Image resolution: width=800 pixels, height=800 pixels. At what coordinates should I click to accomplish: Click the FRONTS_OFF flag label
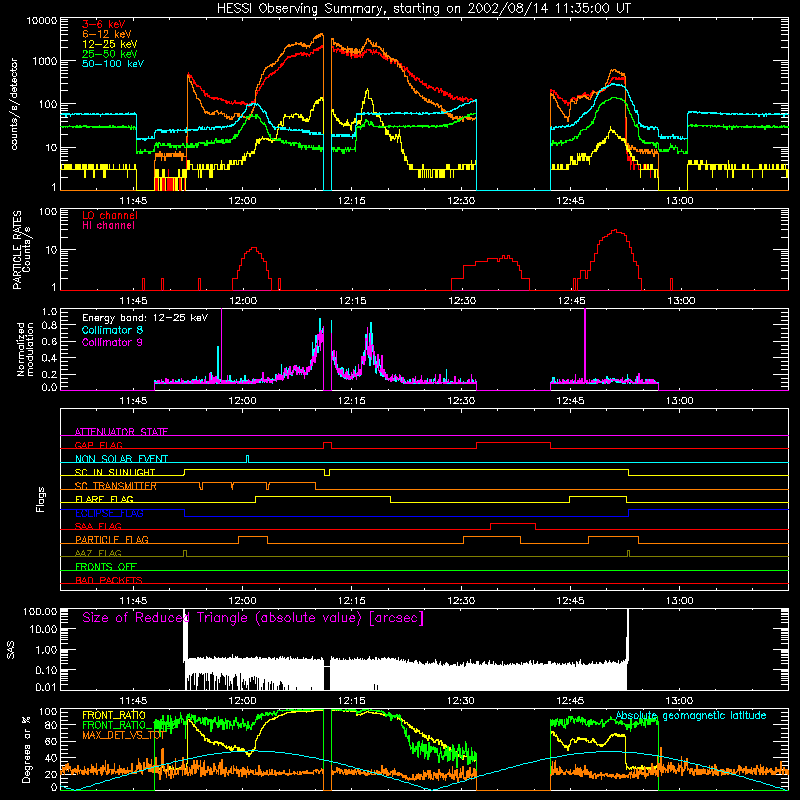coord(106,566)
